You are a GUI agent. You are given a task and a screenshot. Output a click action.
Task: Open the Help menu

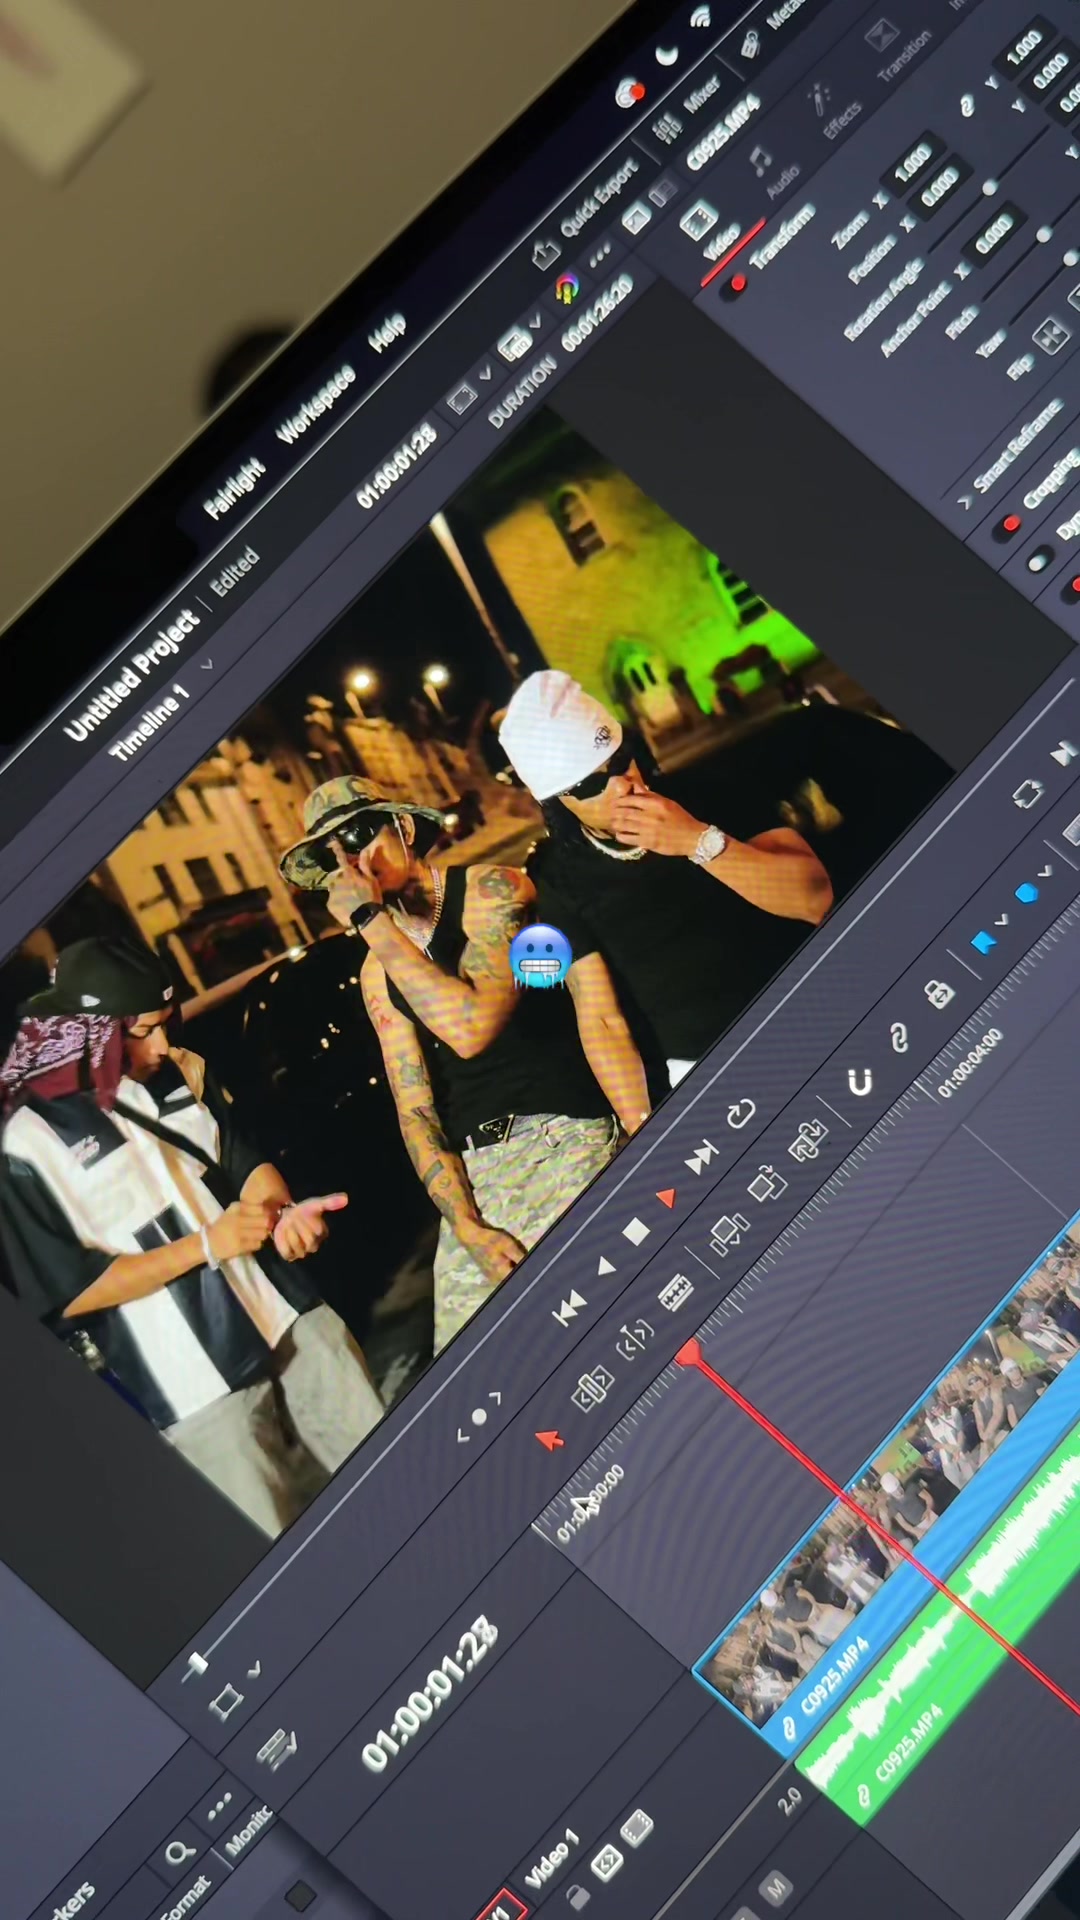387,331
